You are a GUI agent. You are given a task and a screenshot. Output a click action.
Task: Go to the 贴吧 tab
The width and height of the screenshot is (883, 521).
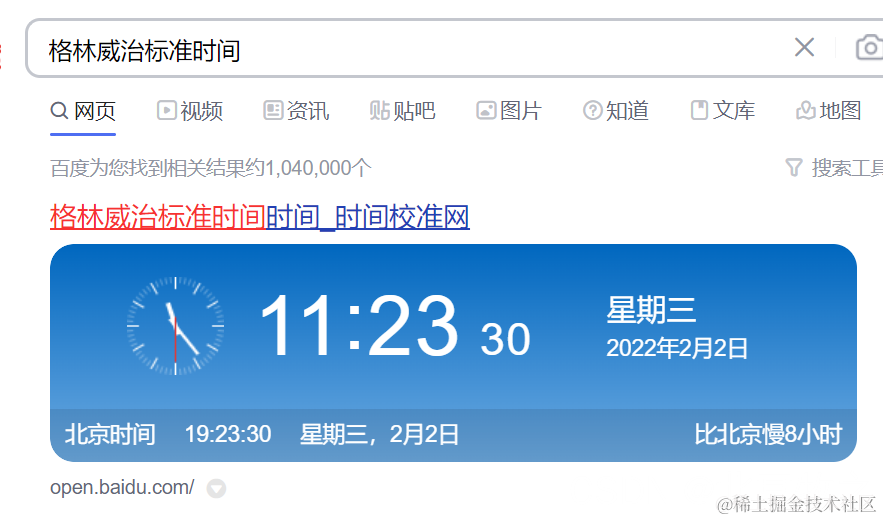(x=402, y=111)
